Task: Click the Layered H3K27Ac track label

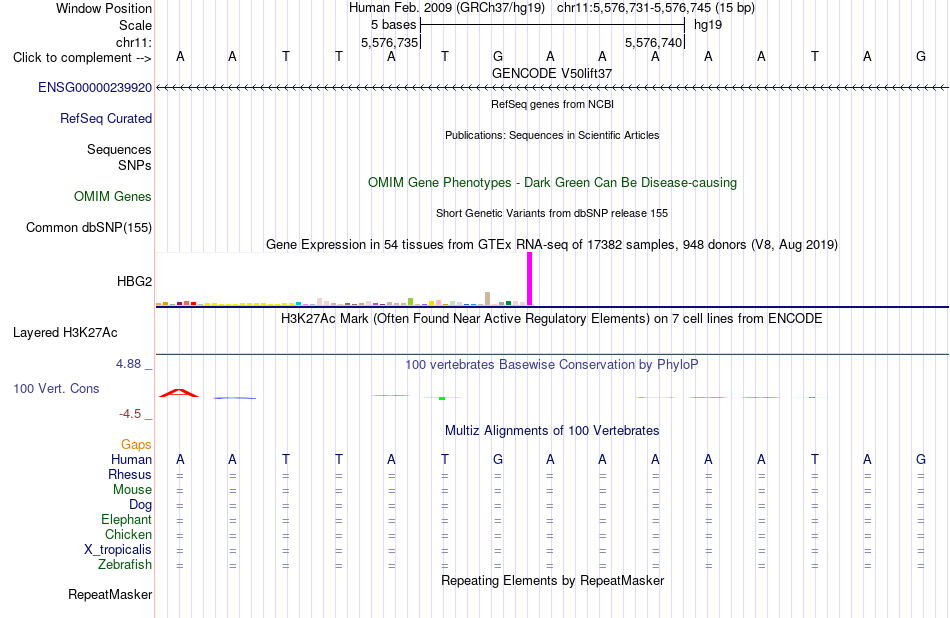Action: [65, 333]
